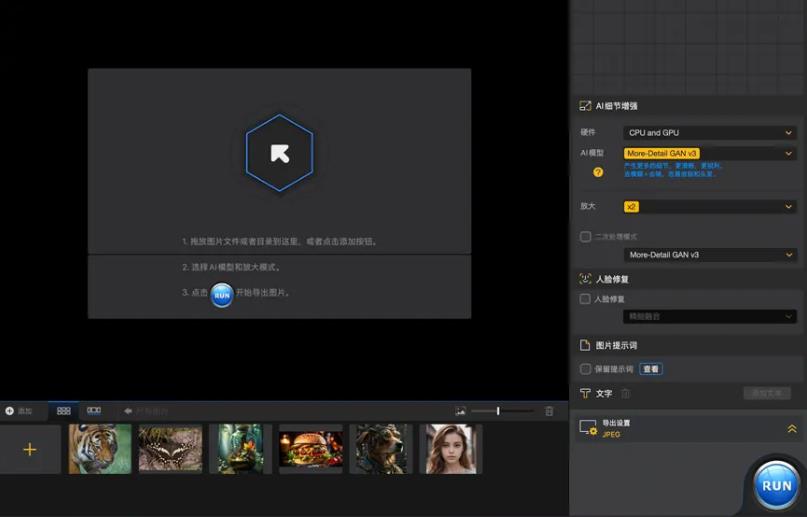This screenshot has height=517, width=807.
Task: Switch to grid thumbnail view tab
Action: coord(64,411)
